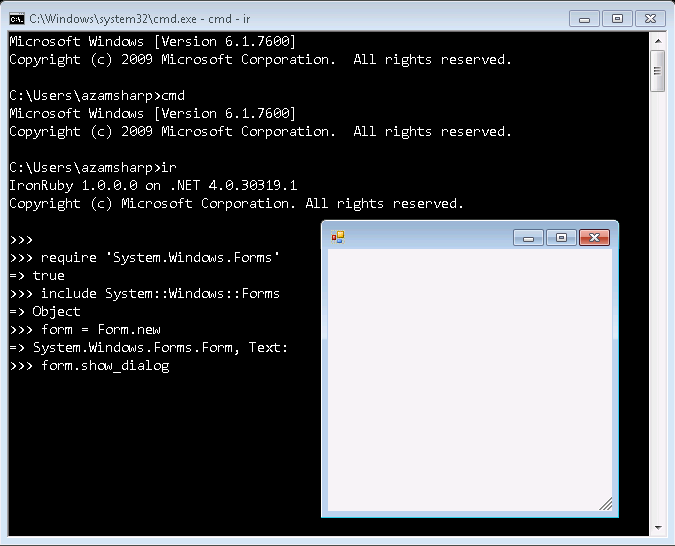The width and height of the screenshot is (675, 546).
Task: Close the blank Form dialog
Action: pos(594,238)
